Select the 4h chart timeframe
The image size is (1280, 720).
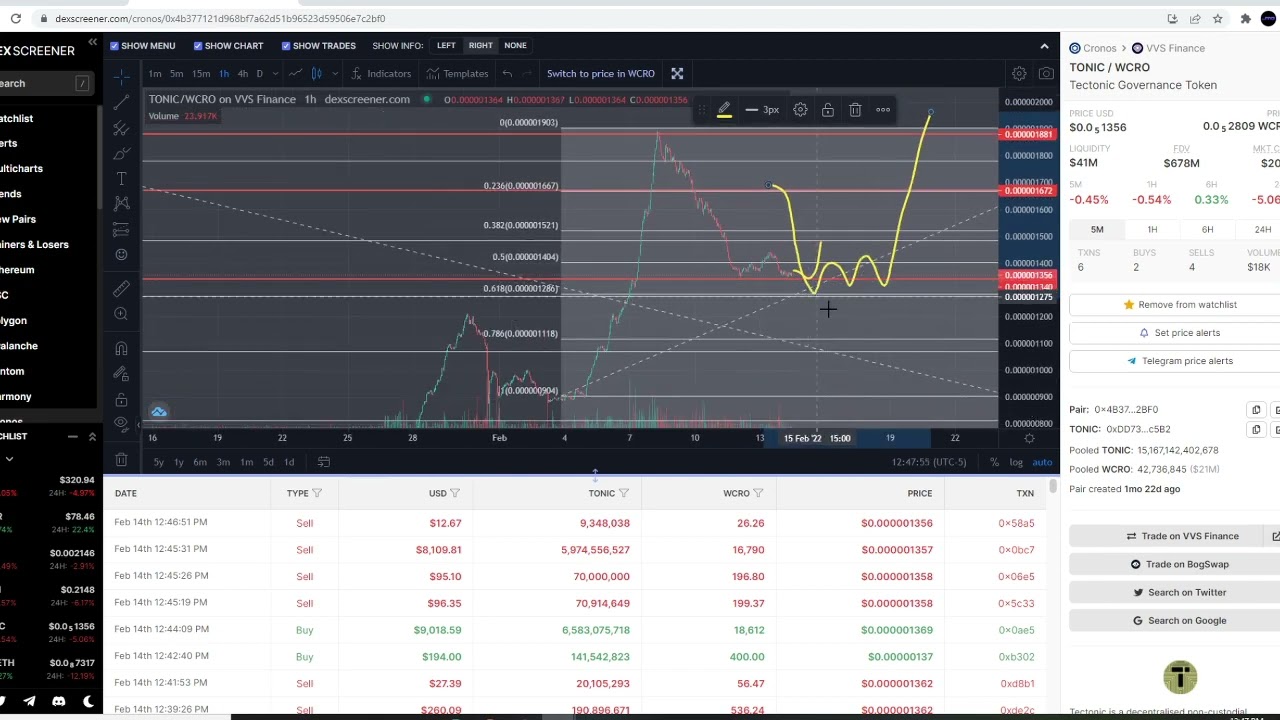coord(242,73)
